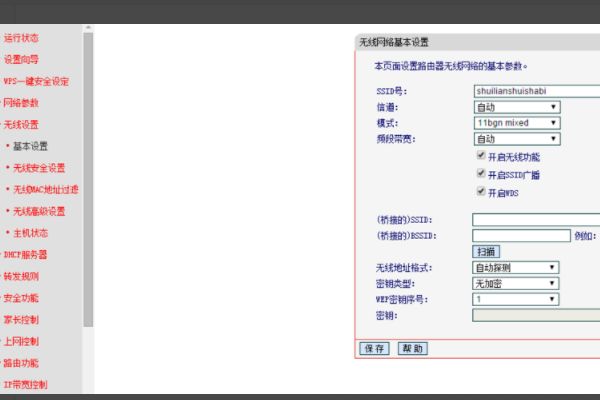Click the SSID号 text field
Screen dimensions: 600x400
[537, 91]
